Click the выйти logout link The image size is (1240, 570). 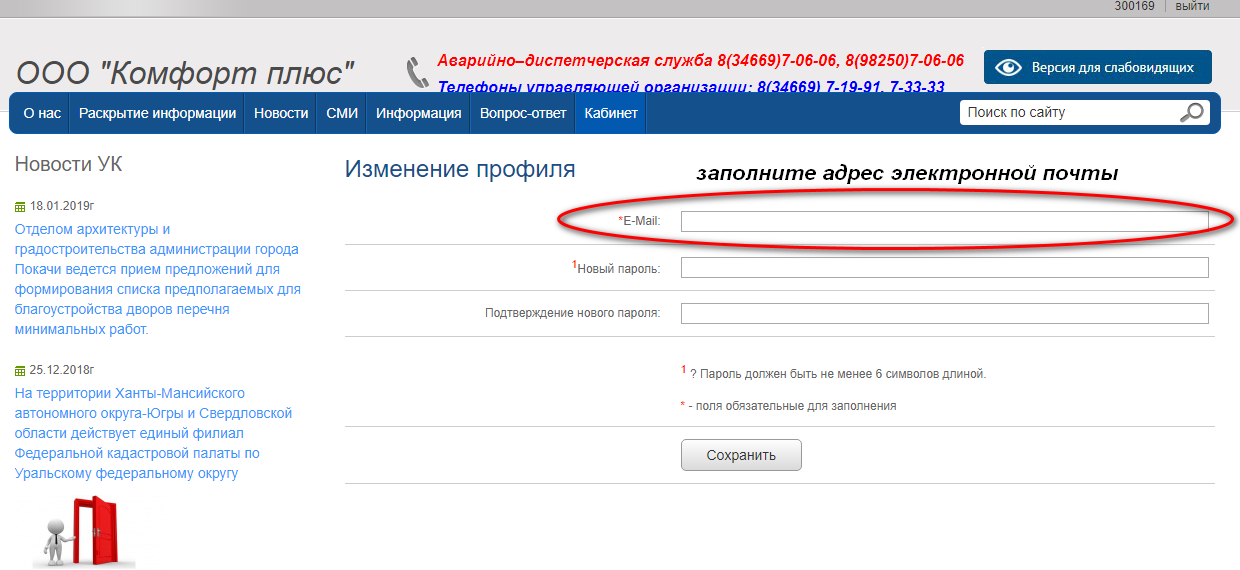click(x=1192, y=6)
